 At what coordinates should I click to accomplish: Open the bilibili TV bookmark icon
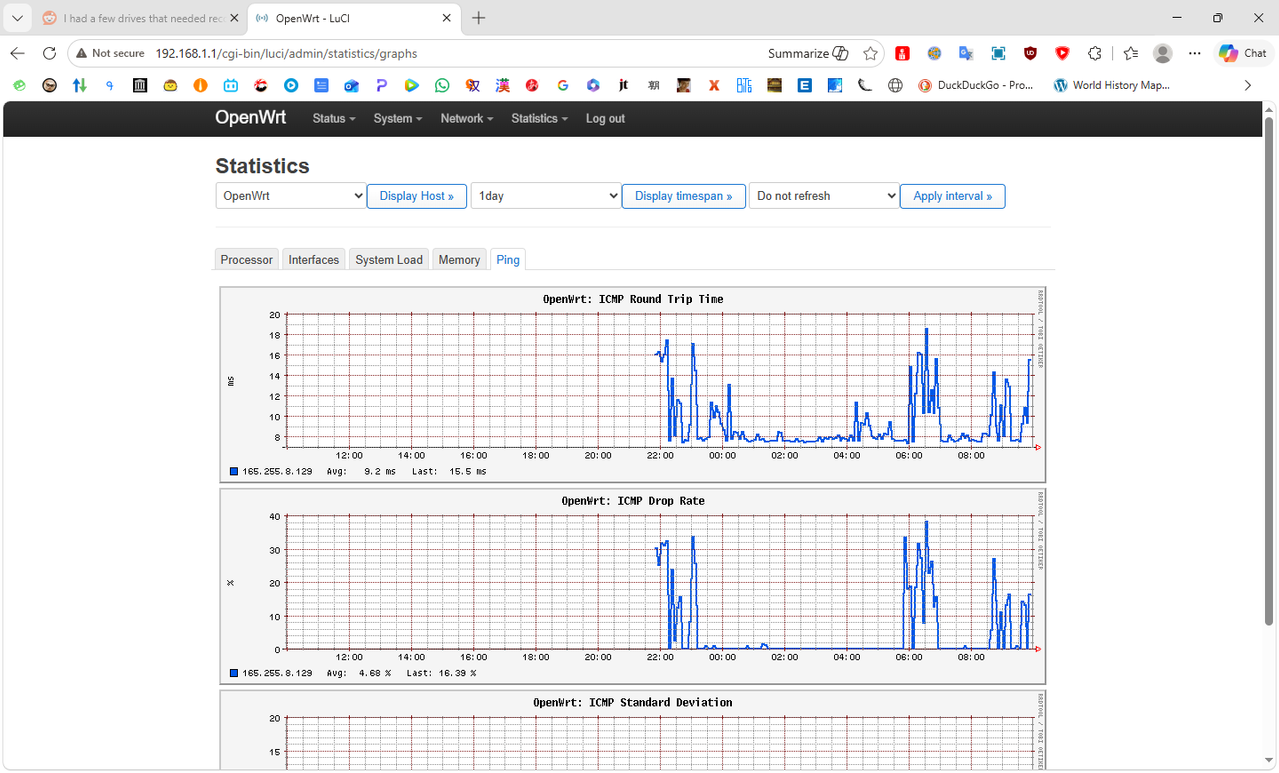(230, 86)
